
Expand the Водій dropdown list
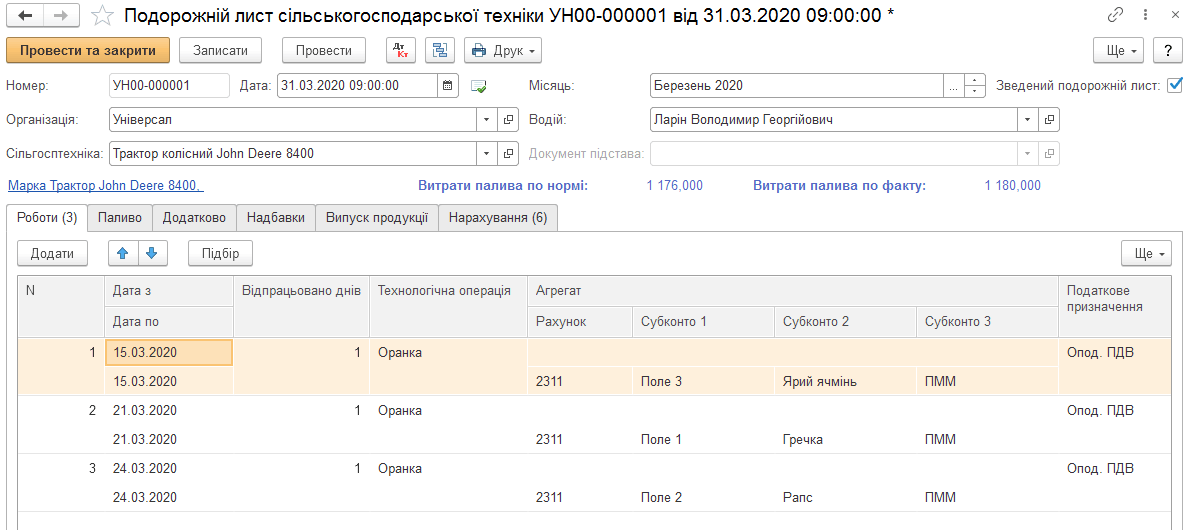click(x=1028, y=120)
